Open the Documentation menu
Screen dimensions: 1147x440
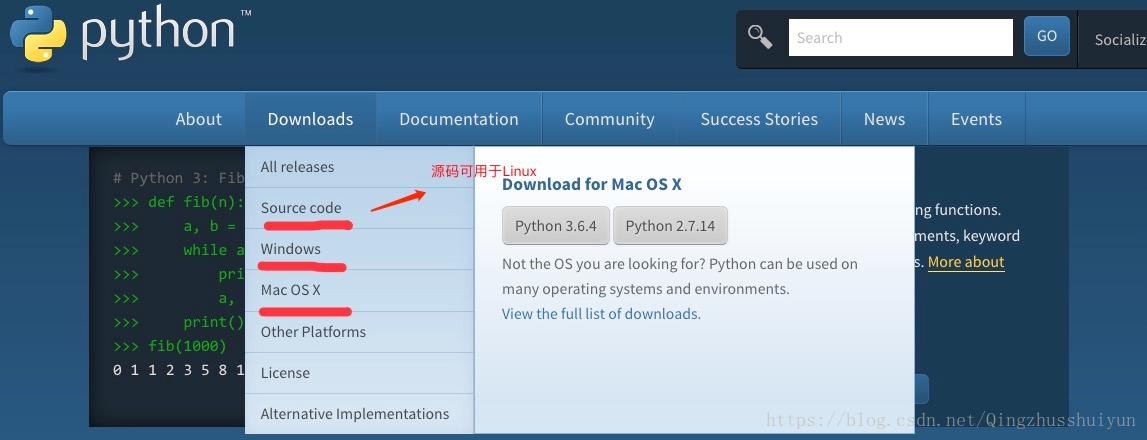459,119
